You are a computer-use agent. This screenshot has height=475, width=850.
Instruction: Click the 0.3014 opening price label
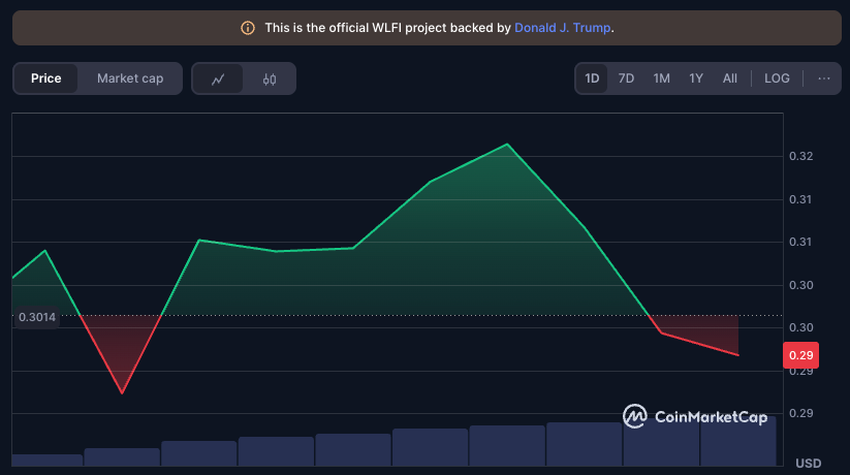(x=37, y=317)
